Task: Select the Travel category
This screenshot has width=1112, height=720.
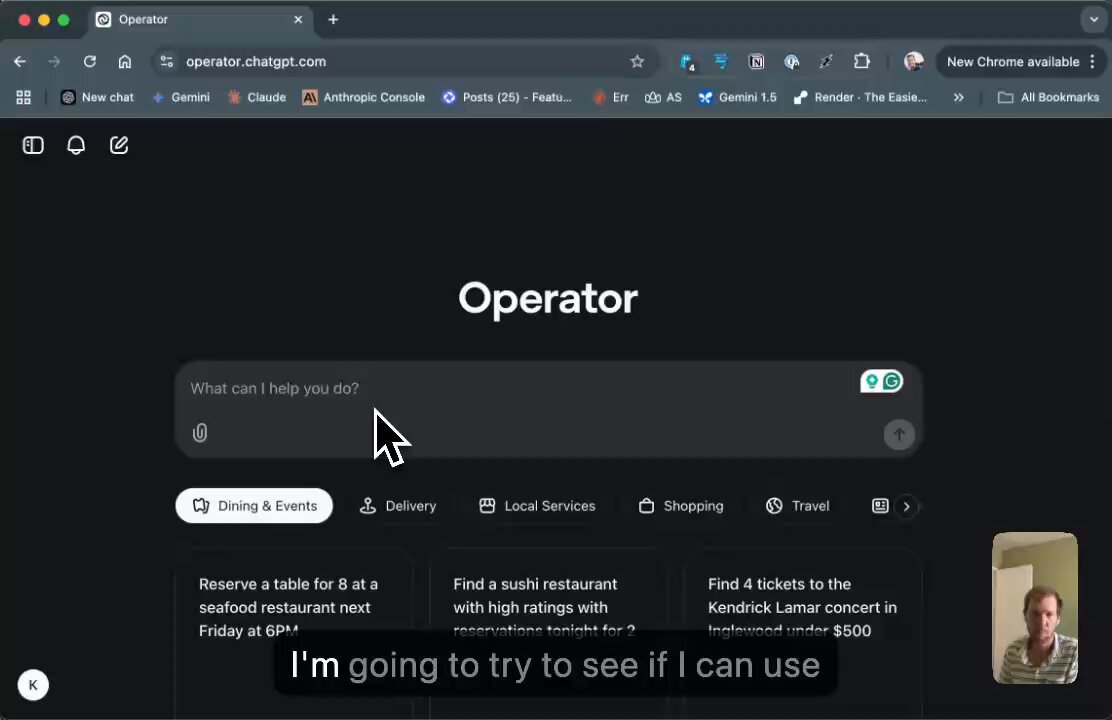Action: 797,506
